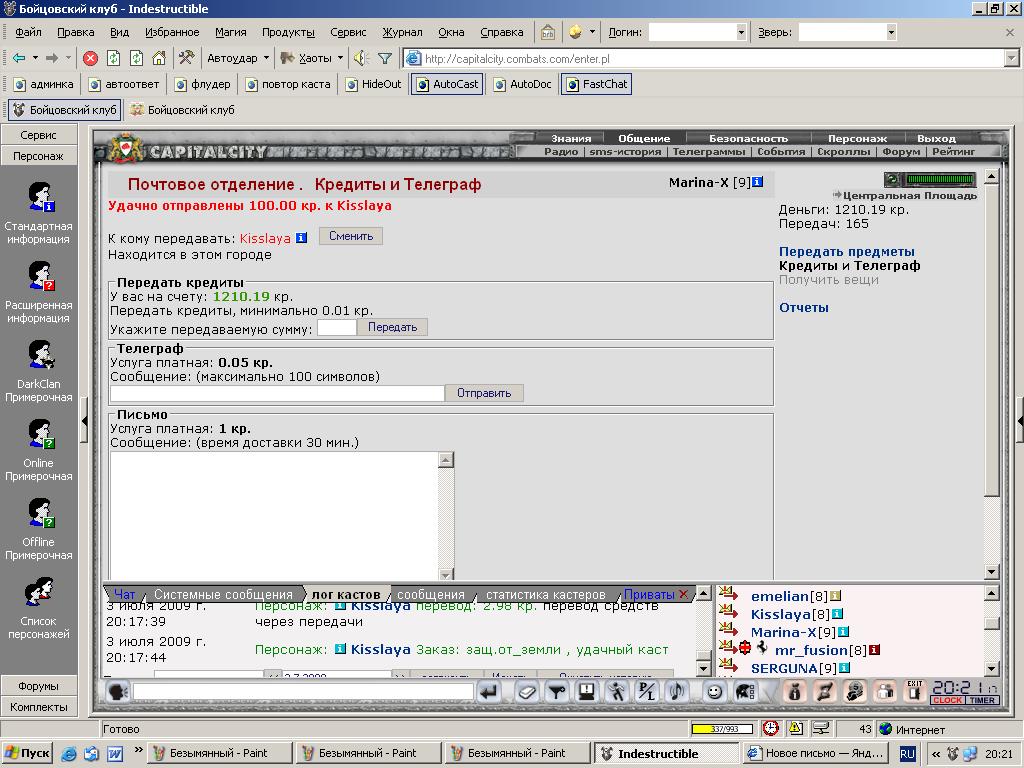Toggle the флудер plugin button
This screenshot has width=1024, height=768.
(x=203, y=84)
